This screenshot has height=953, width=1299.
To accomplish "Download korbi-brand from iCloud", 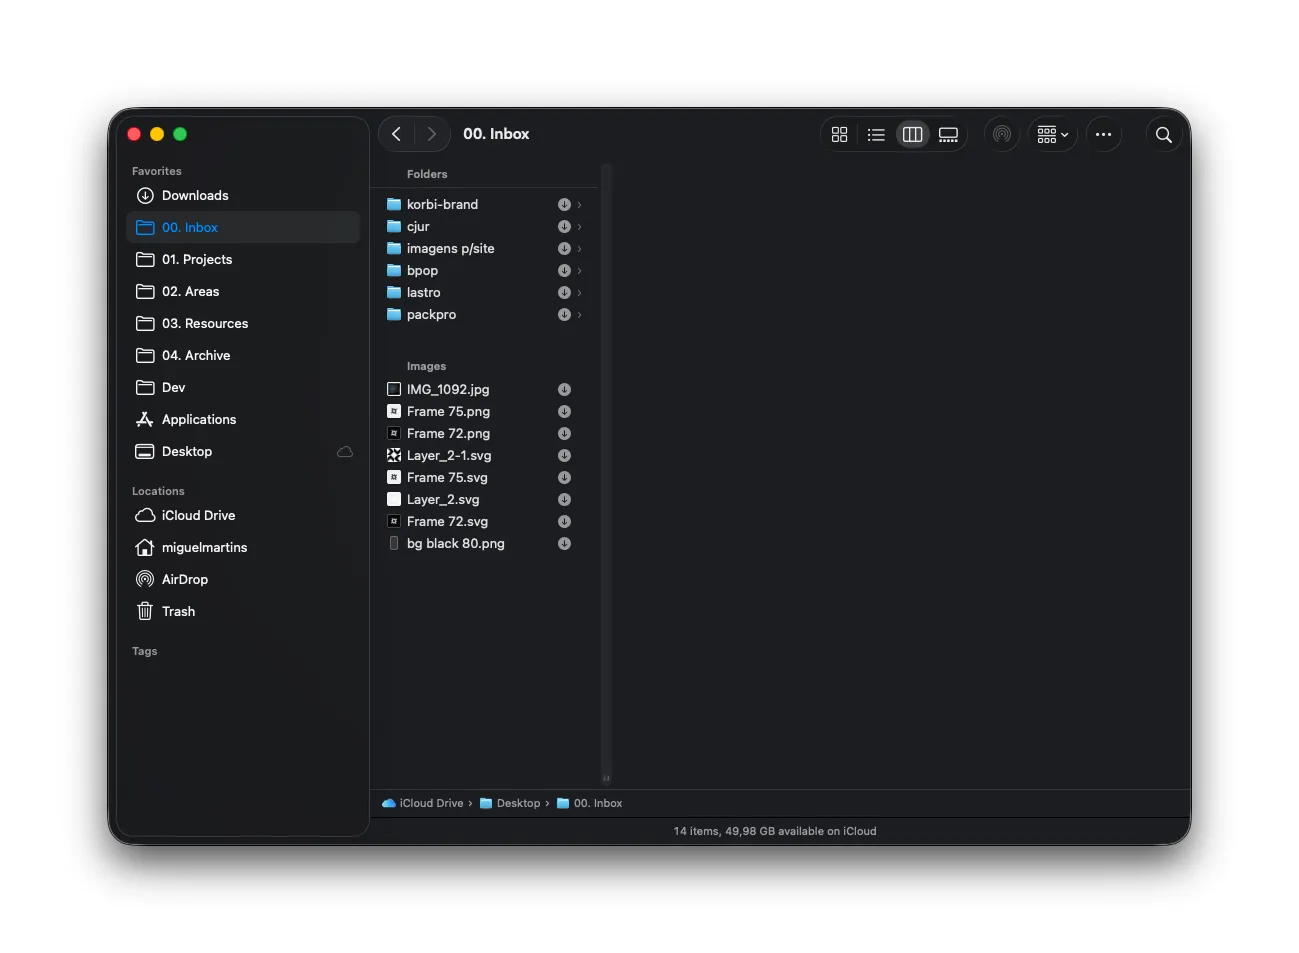I will tap(564, 204).
